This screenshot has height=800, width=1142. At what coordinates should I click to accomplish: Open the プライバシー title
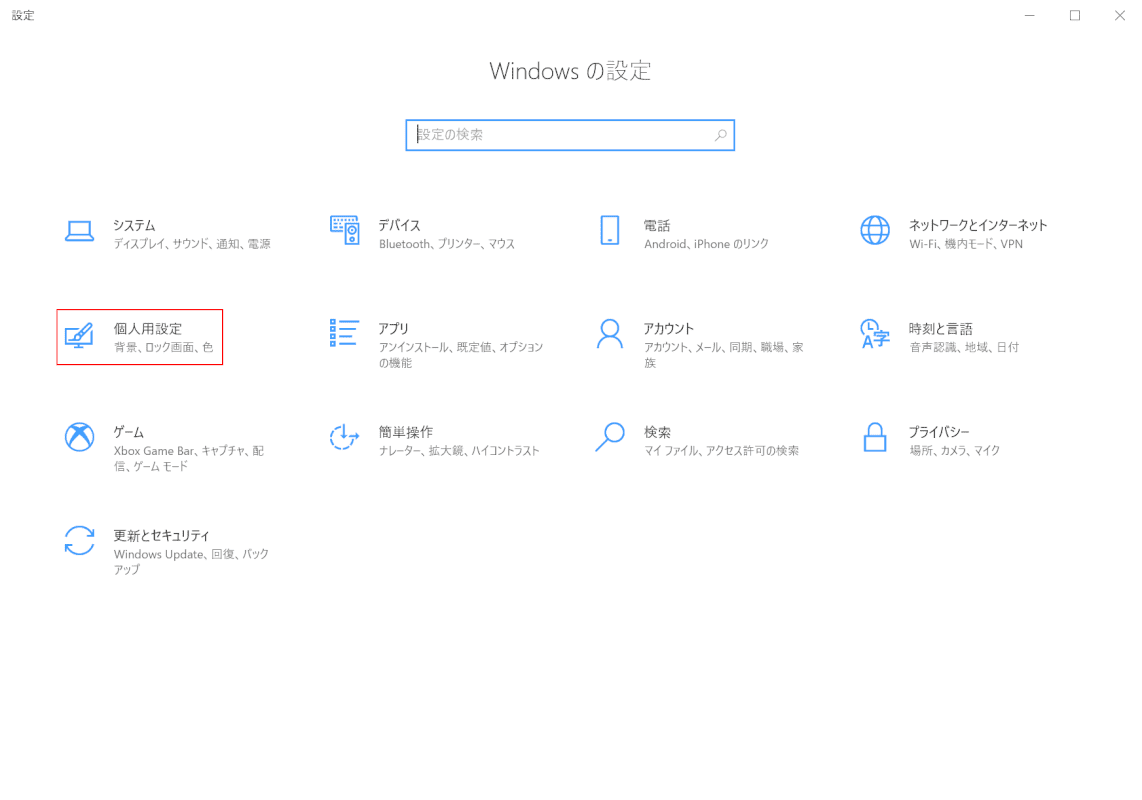coord(939,432)
